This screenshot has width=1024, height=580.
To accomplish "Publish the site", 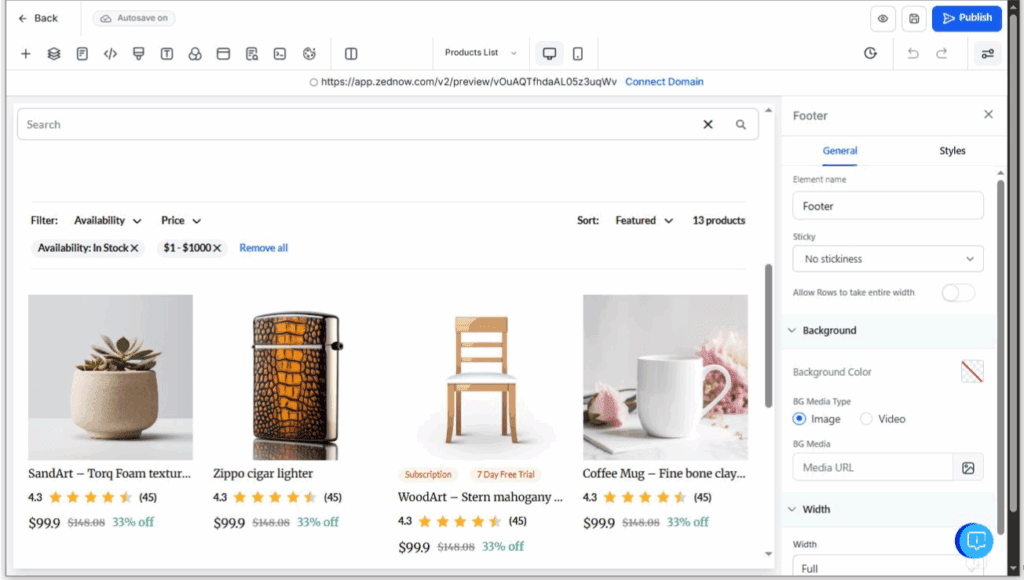I will pos(966,18).
